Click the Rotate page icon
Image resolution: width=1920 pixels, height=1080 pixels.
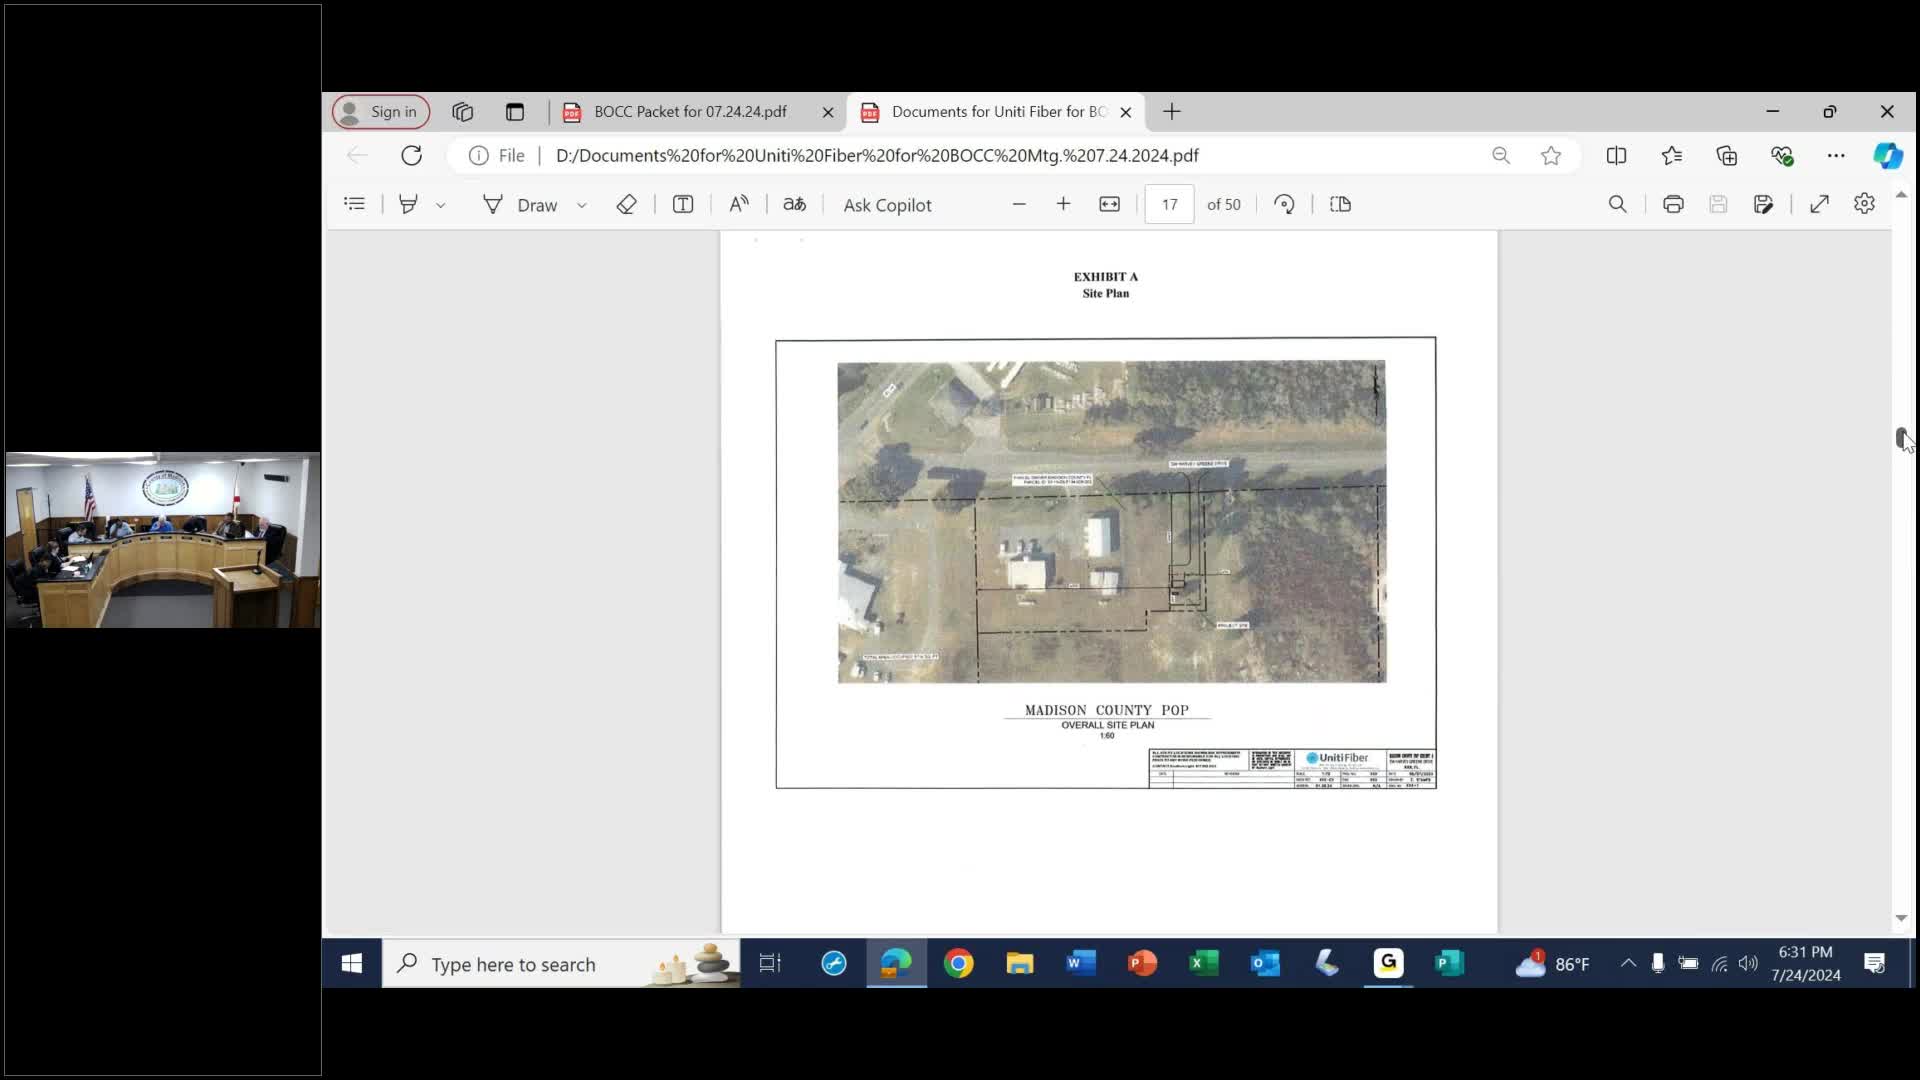point(1284,204)
